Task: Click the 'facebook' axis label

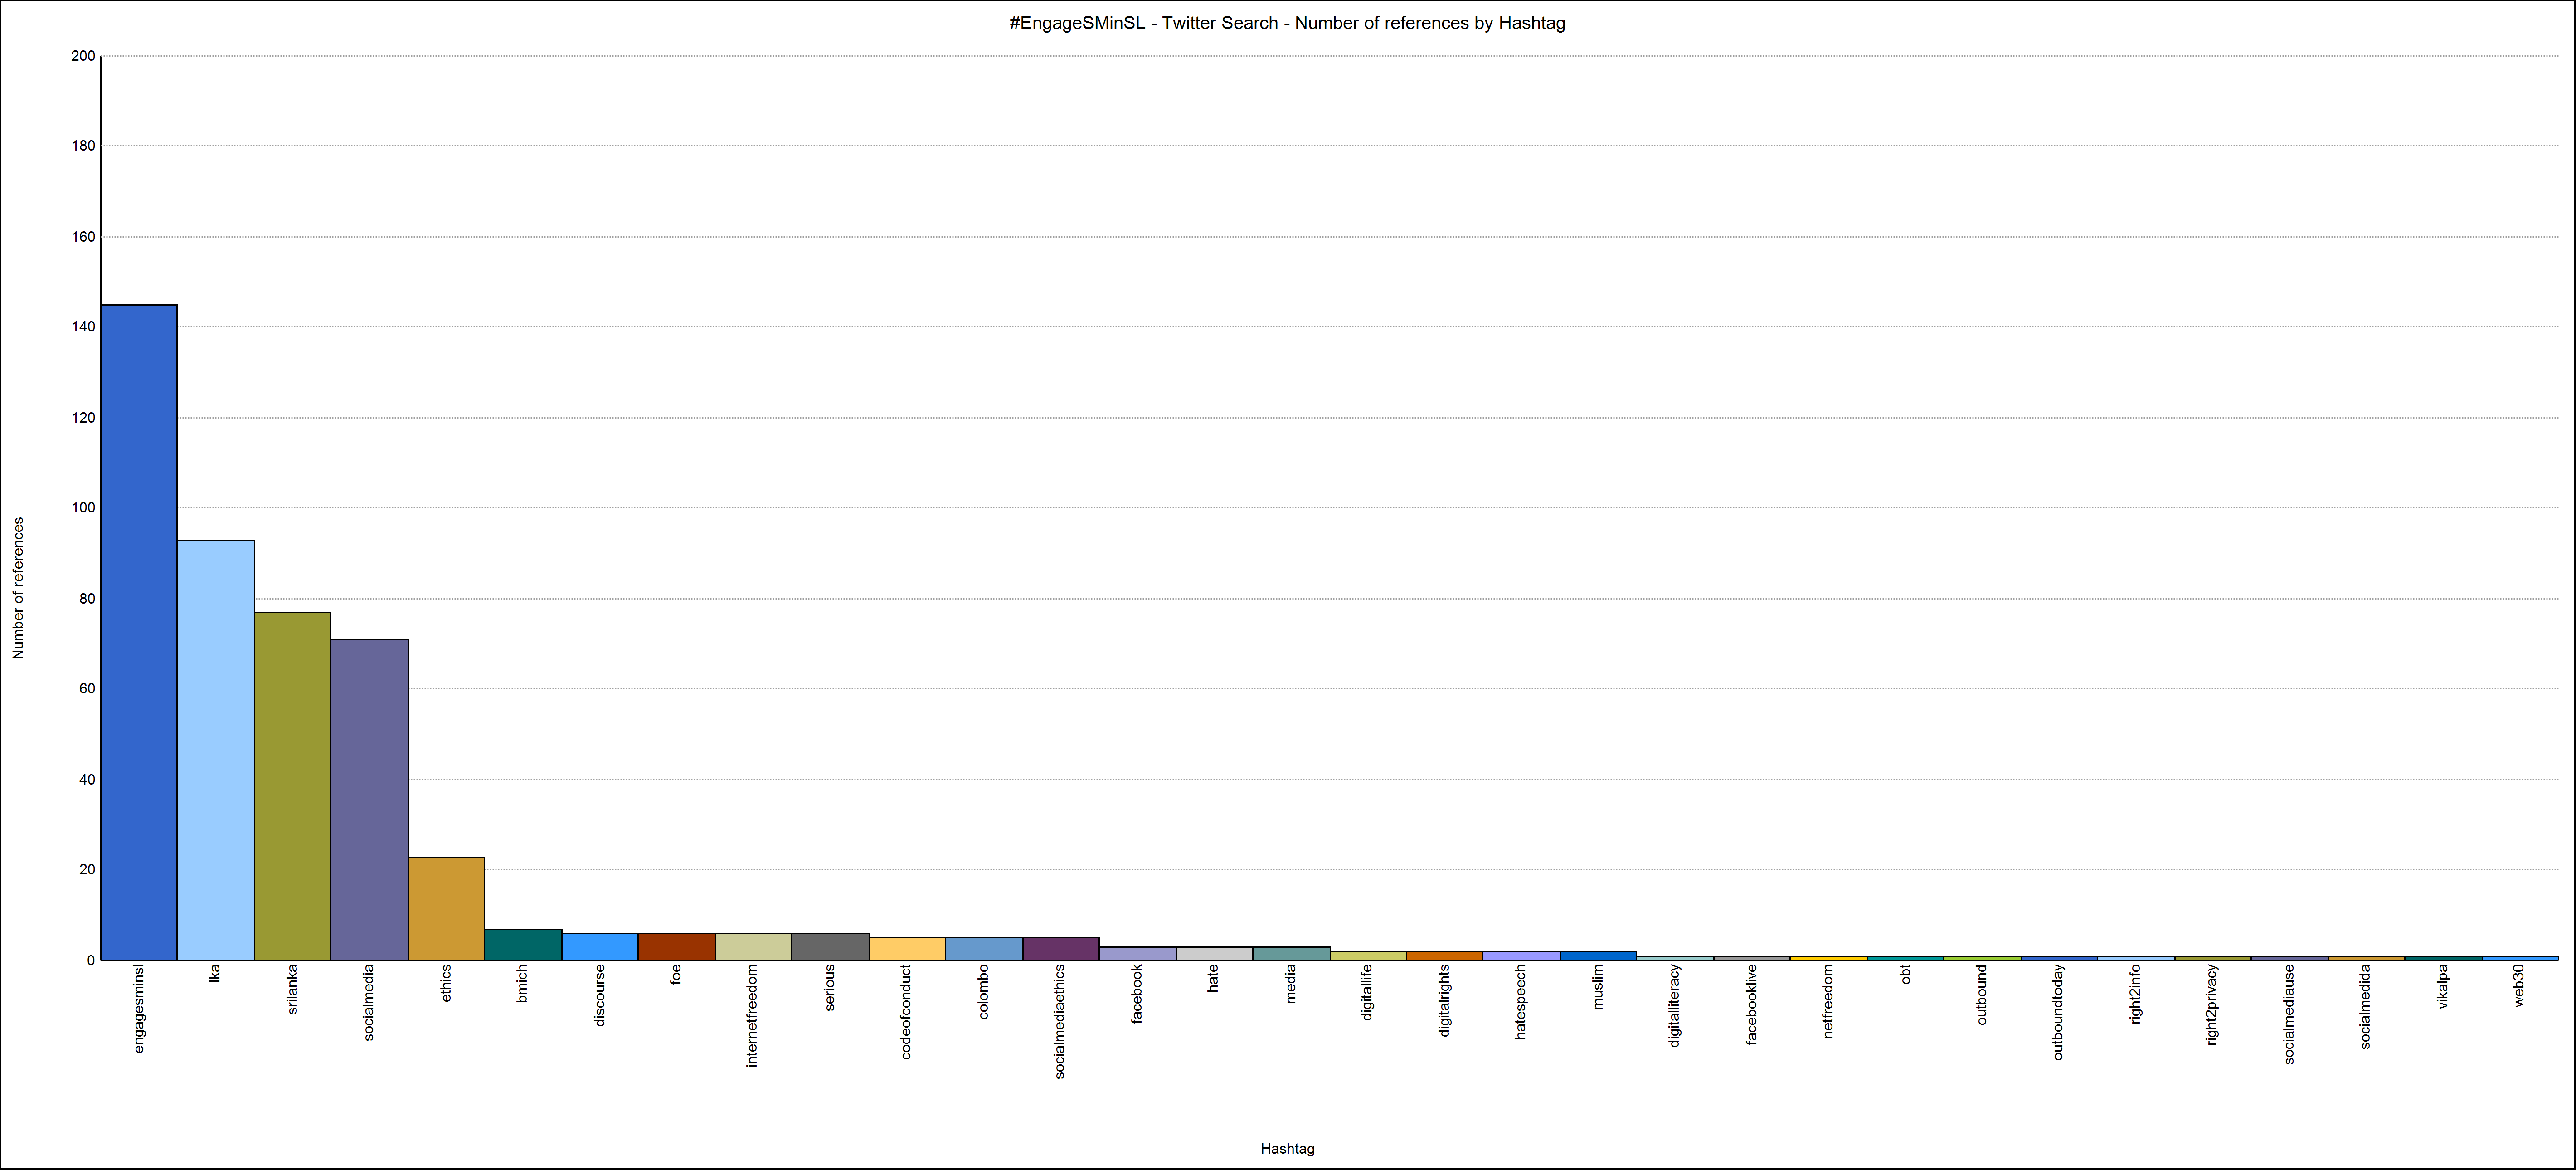Action: tap(1137, 993)
